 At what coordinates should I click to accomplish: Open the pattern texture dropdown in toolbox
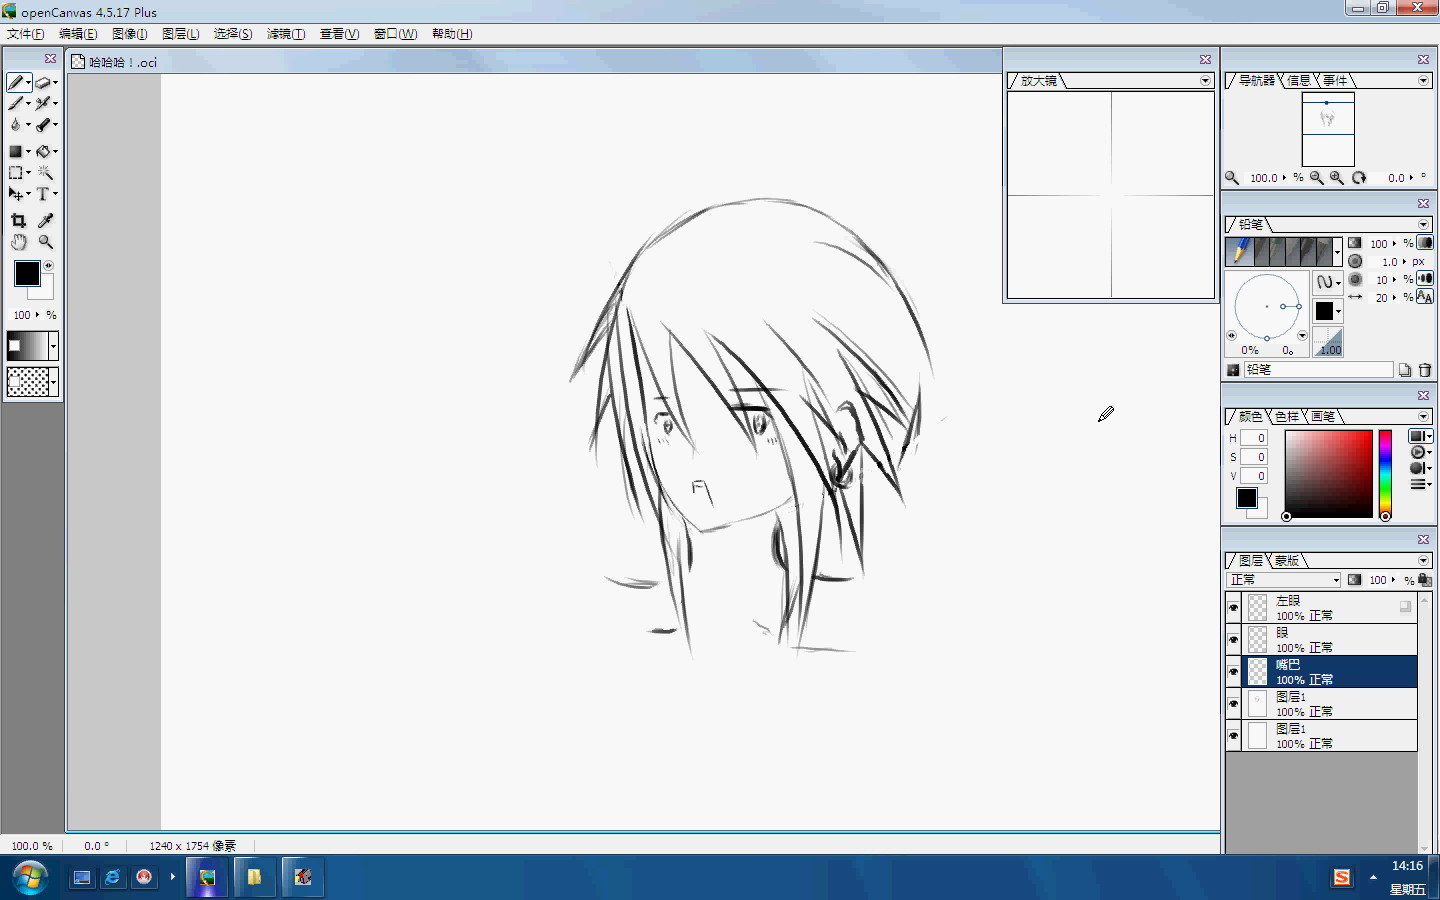click(x=53, y=382)
